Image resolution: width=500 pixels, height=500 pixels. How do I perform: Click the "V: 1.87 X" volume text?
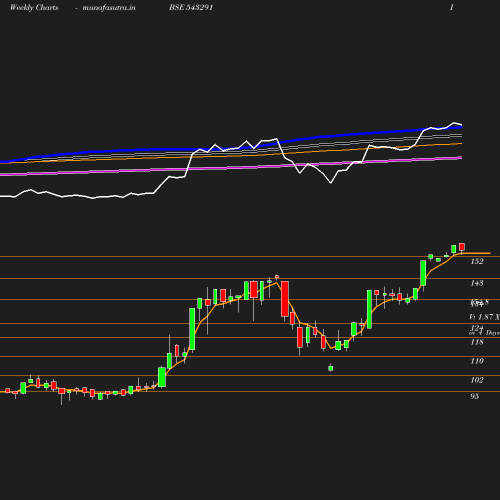coord(484,317)
